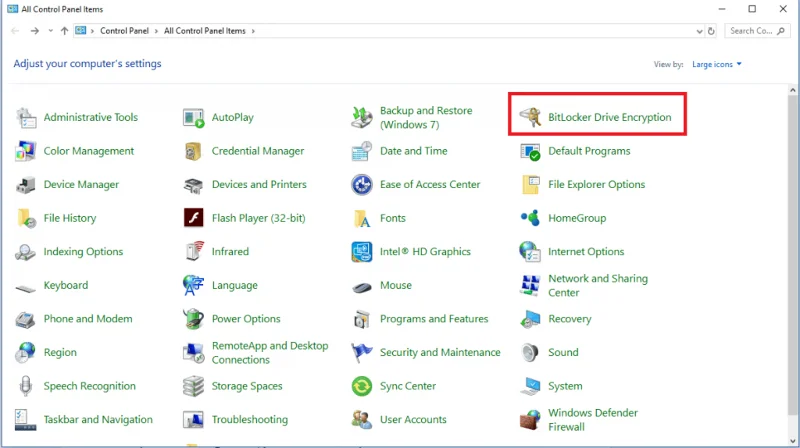800x448 pixels.
Task: Open recent locations dropdown arrow
Action: [x=50, y=31]
